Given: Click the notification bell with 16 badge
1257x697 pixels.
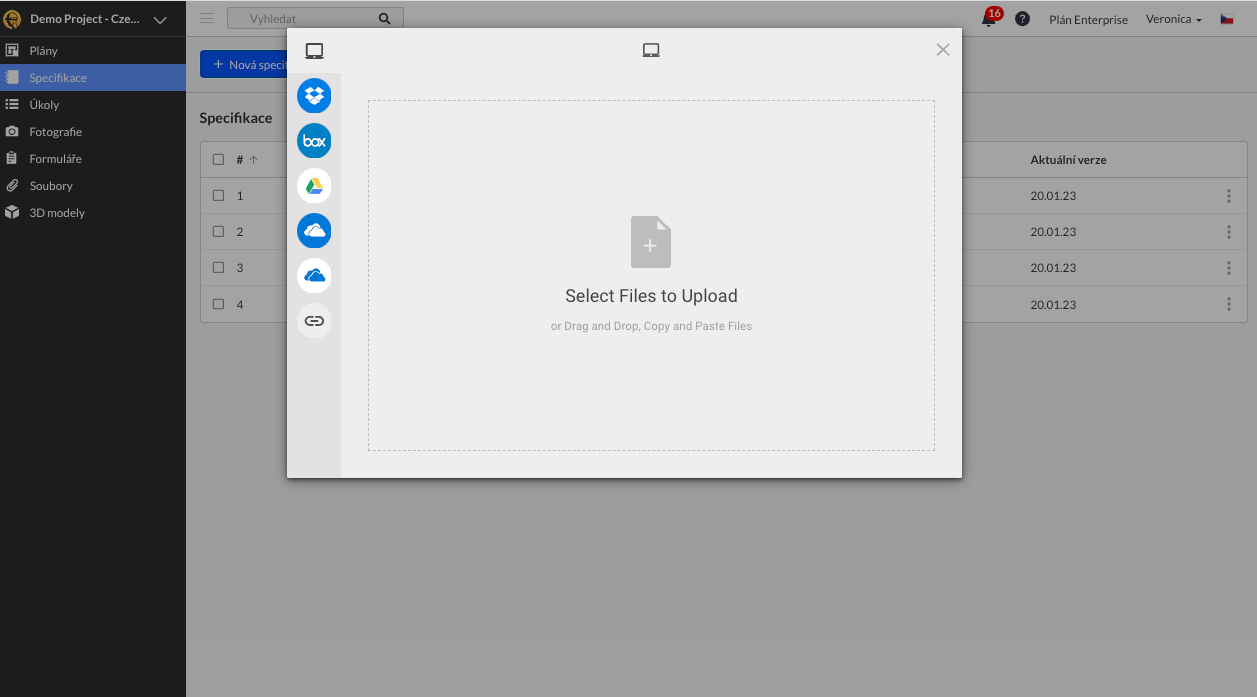Looking at the screenshot, I should tap(989, 19).
